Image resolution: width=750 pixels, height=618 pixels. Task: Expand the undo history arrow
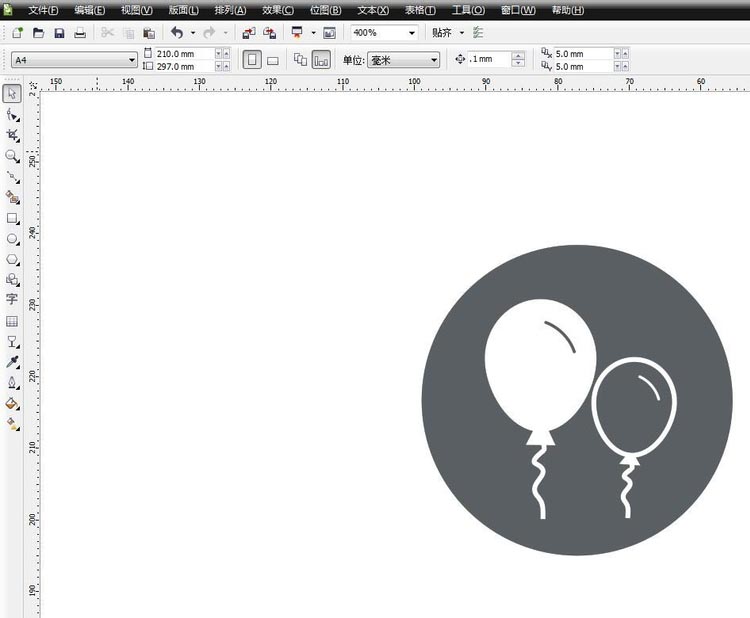click(x=193, y=33)
